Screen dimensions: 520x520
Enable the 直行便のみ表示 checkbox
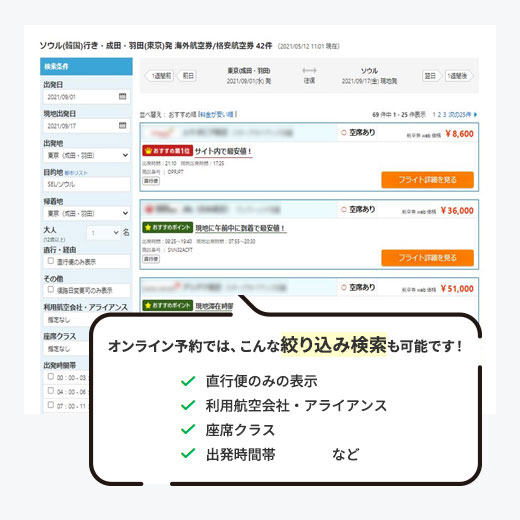tap(51, 261)
